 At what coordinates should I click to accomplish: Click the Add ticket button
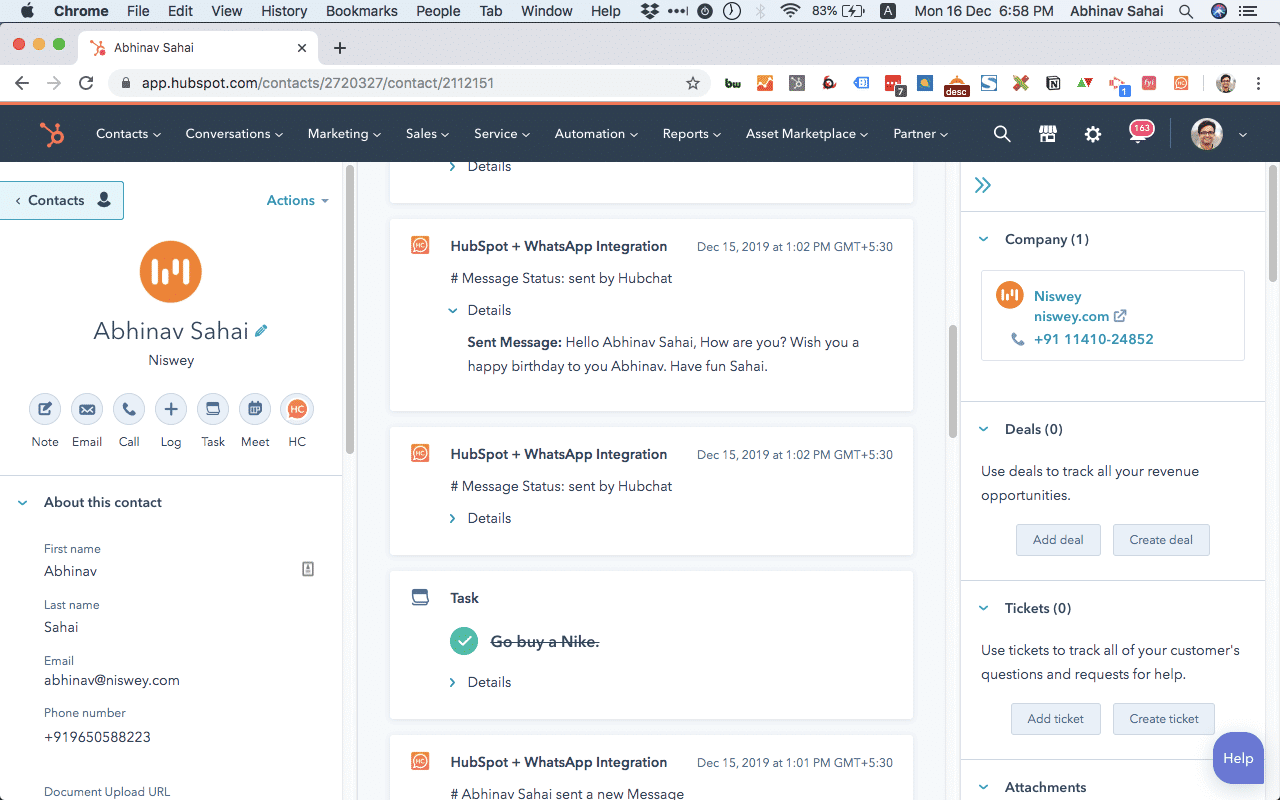(x=1056, y=719)
